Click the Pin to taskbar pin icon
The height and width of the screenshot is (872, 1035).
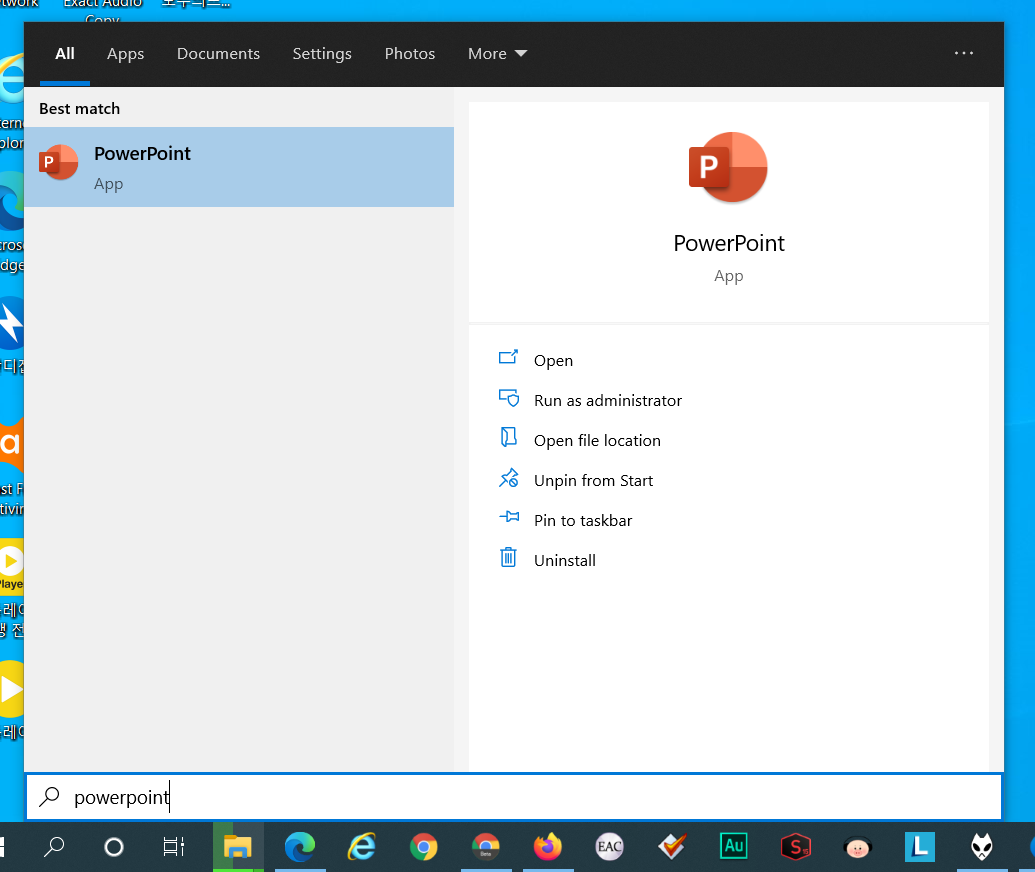(508, 517)
